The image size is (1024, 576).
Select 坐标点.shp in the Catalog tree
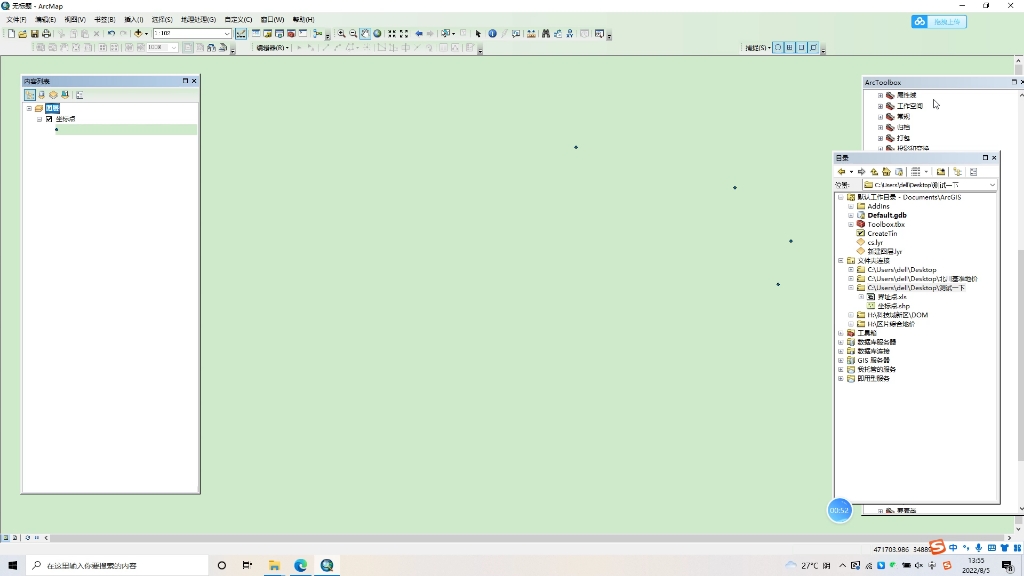point(895,305)
